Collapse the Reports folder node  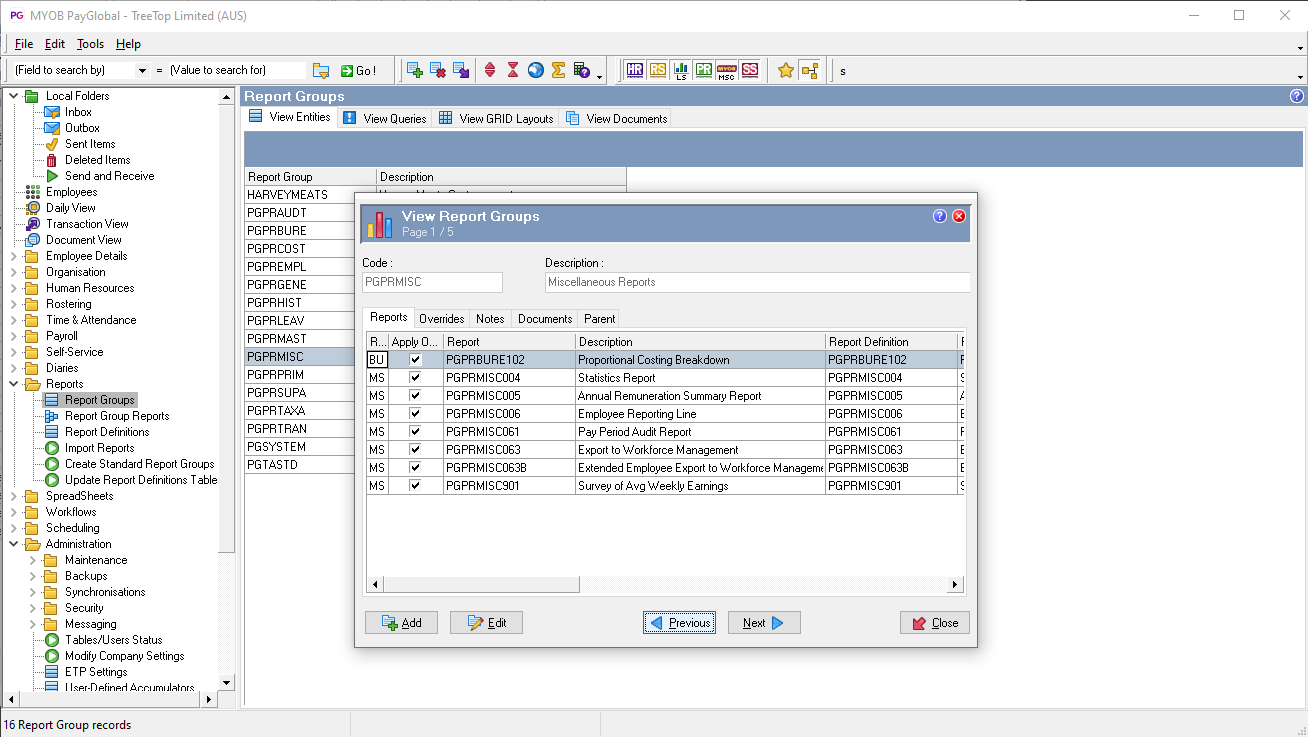coord(14,384)
